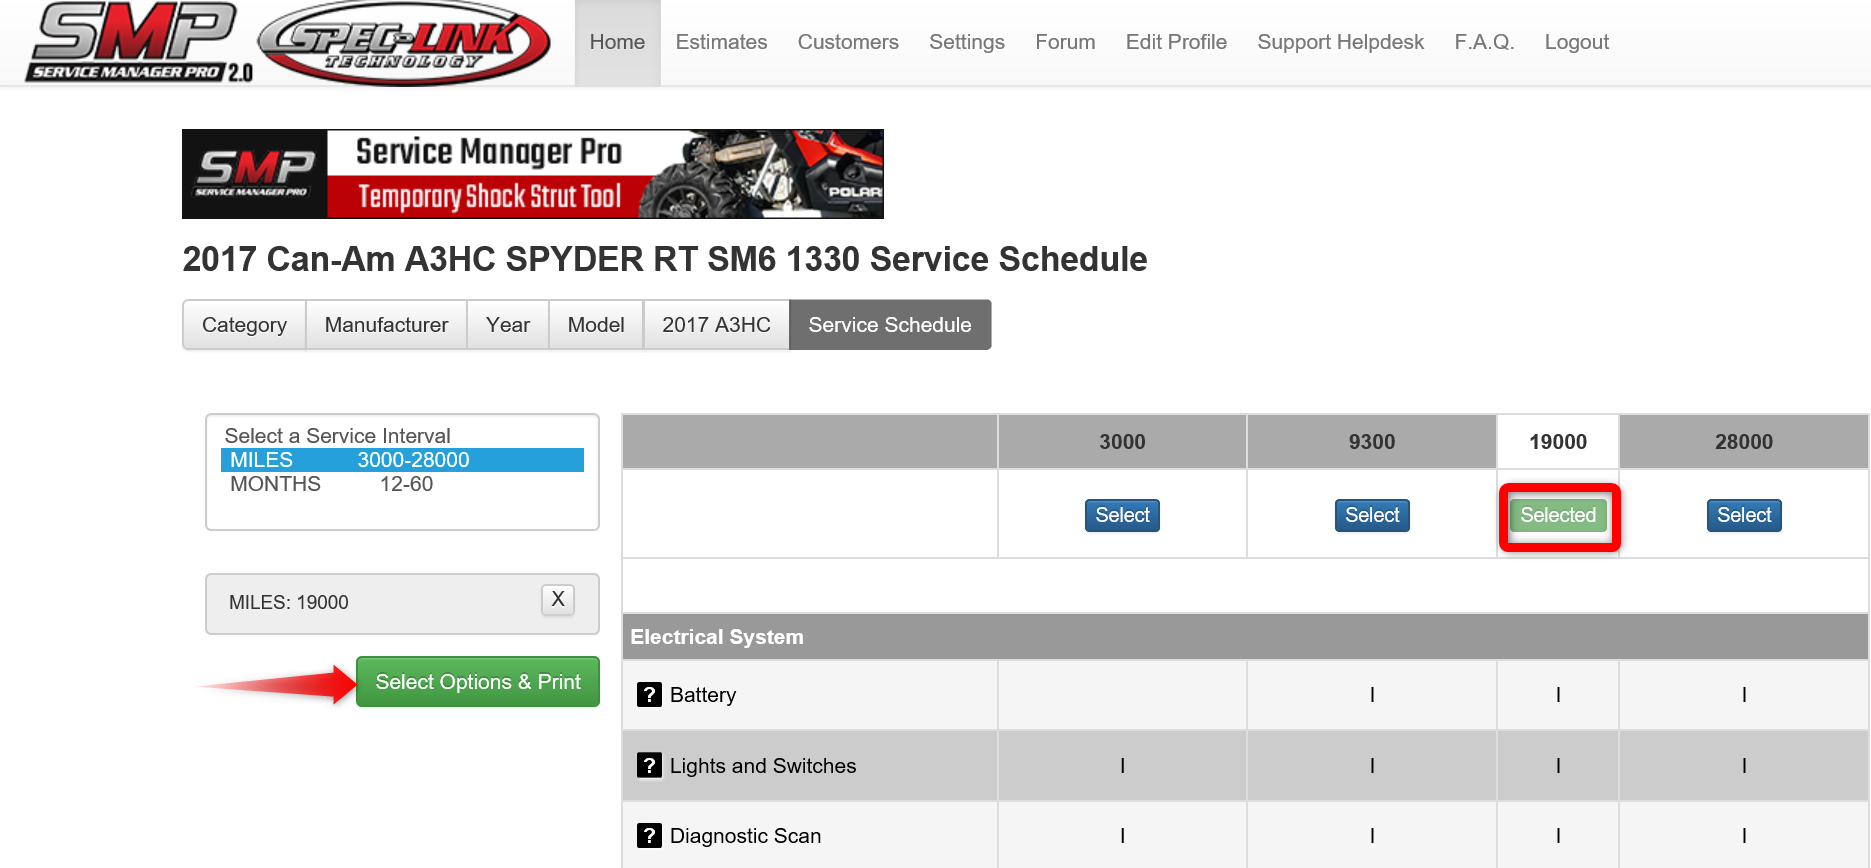Open Support Helpdesk link

[x=1340, y=42]
